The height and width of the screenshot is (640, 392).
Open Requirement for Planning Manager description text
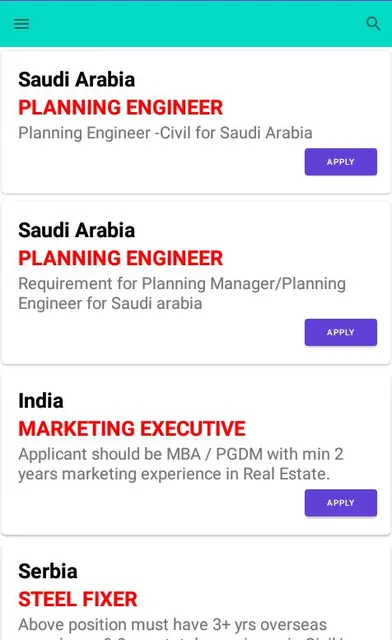point(182,293)
